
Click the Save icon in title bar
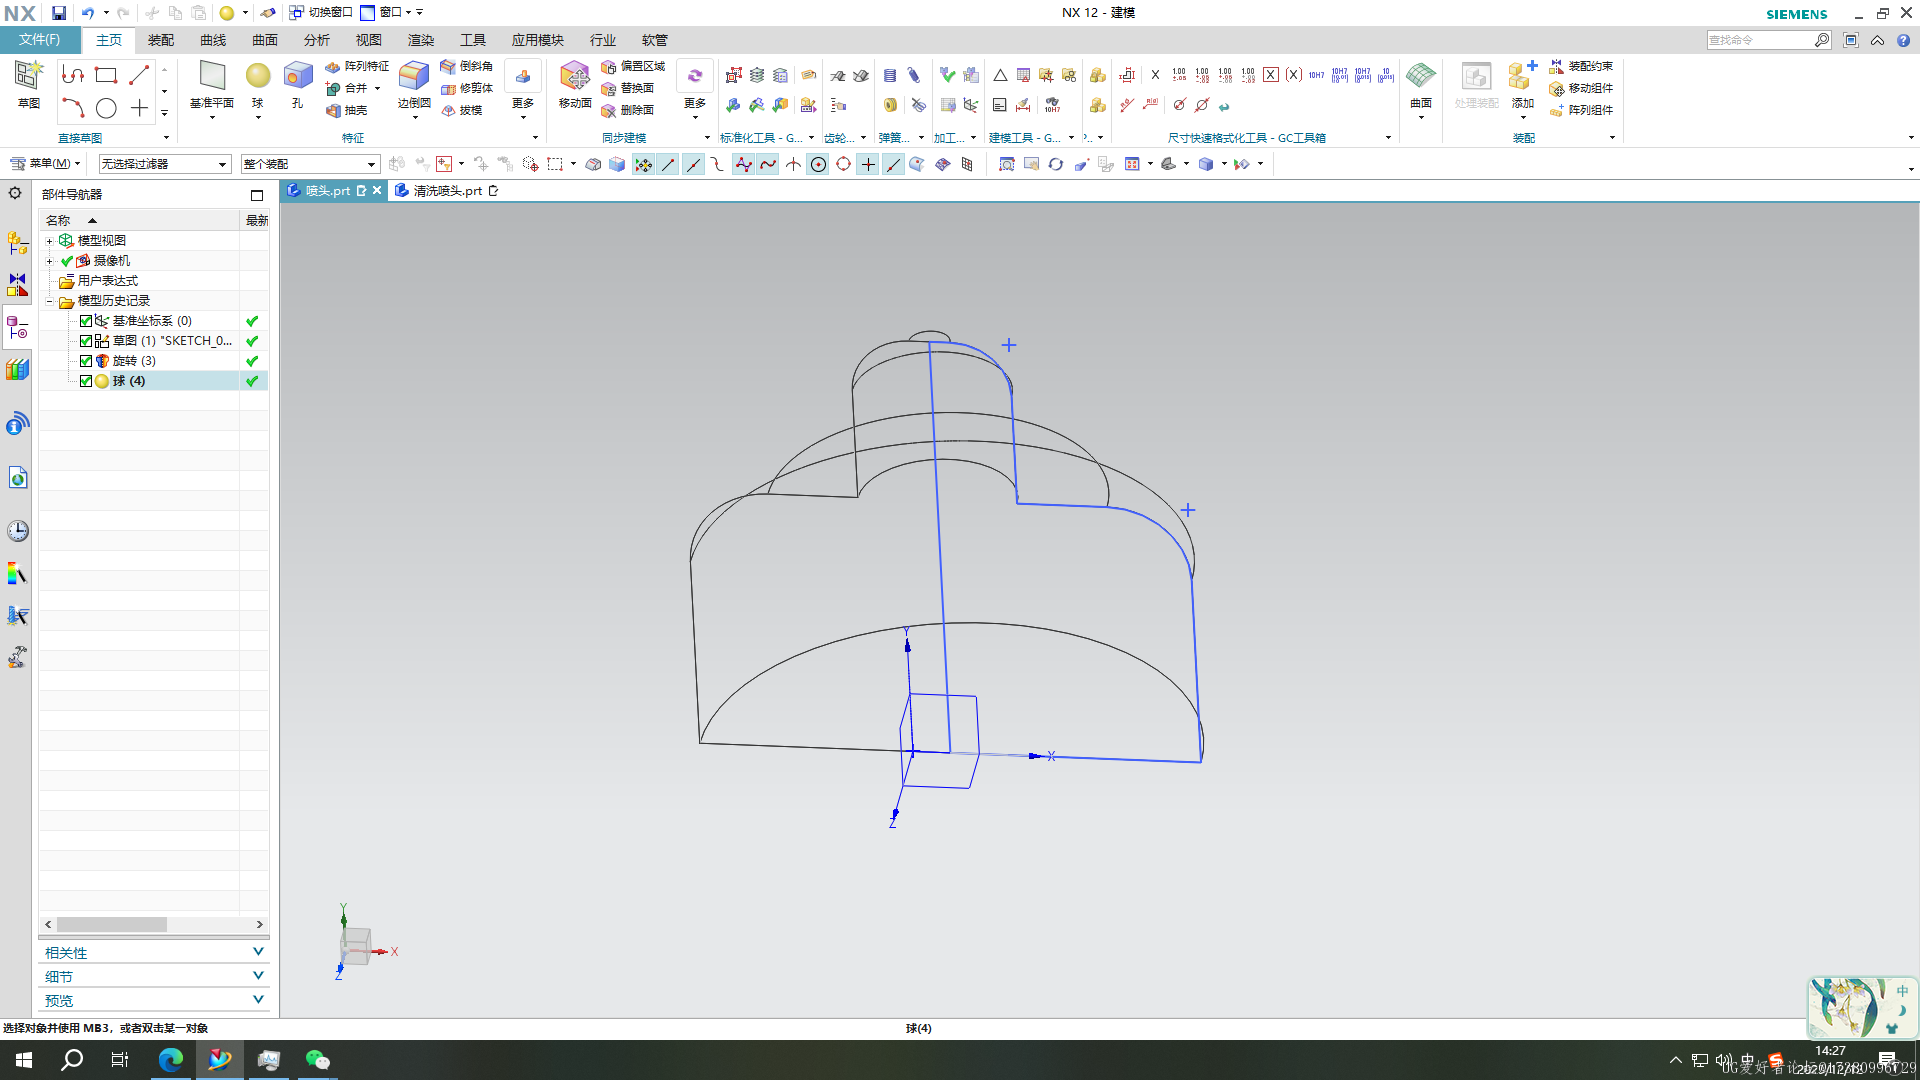pos(59,13)
